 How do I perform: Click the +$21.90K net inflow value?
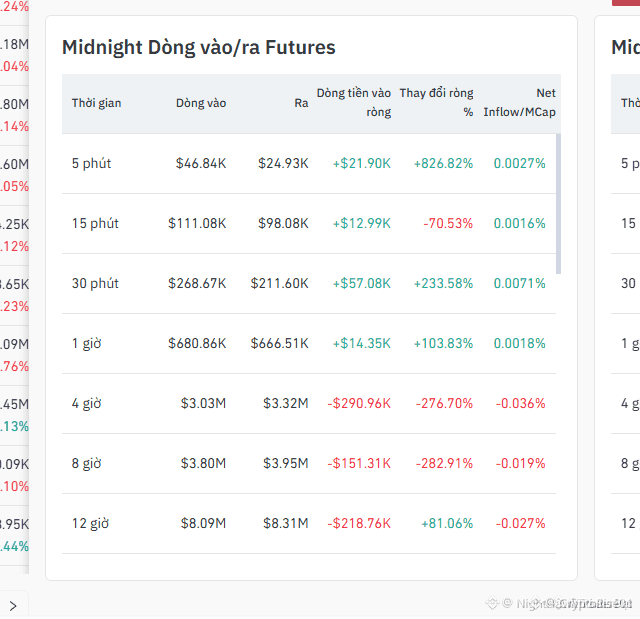pyautogui.click(x=362, y=164)
